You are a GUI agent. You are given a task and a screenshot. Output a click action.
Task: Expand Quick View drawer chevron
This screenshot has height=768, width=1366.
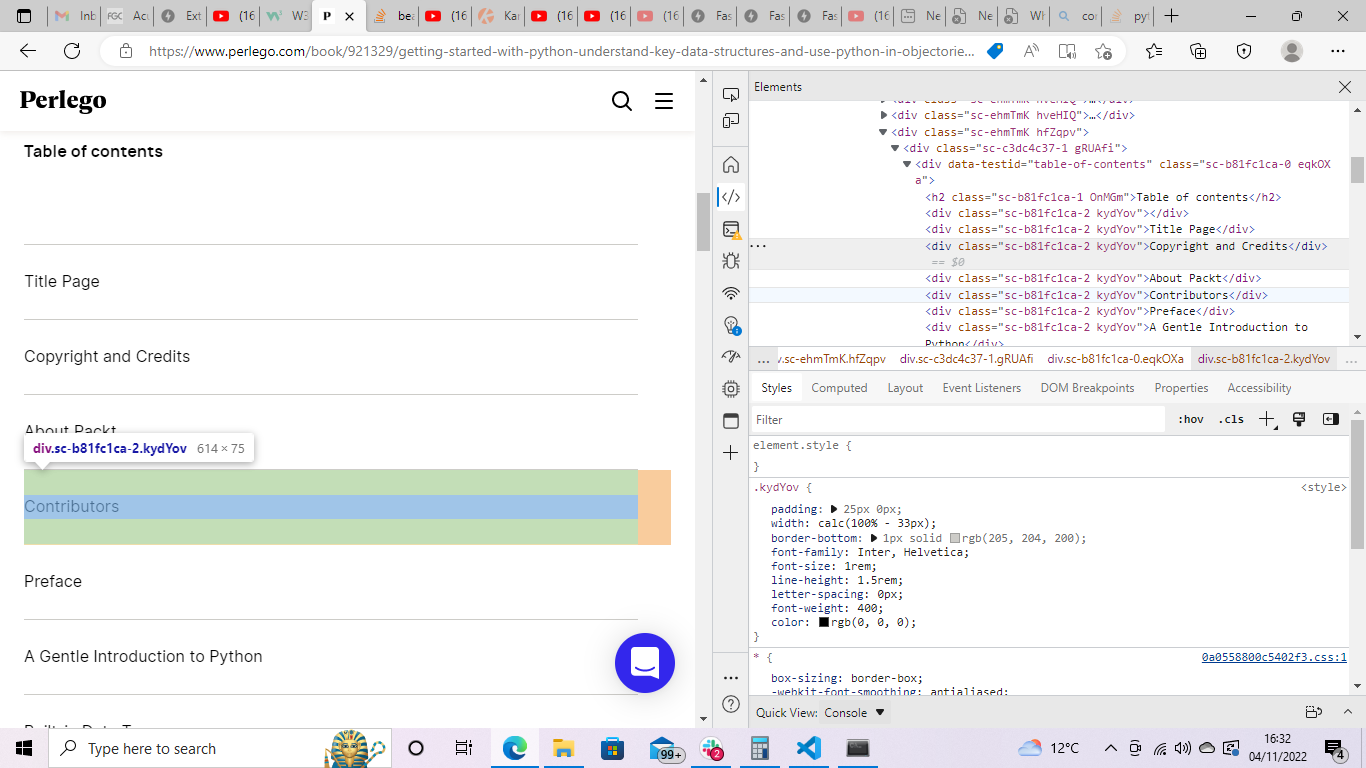pos(1347,712)
